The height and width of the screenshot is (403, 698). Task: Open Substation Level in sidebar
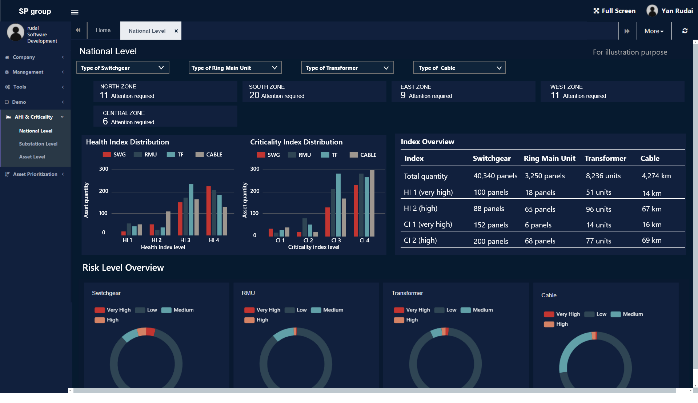[38, 144]
